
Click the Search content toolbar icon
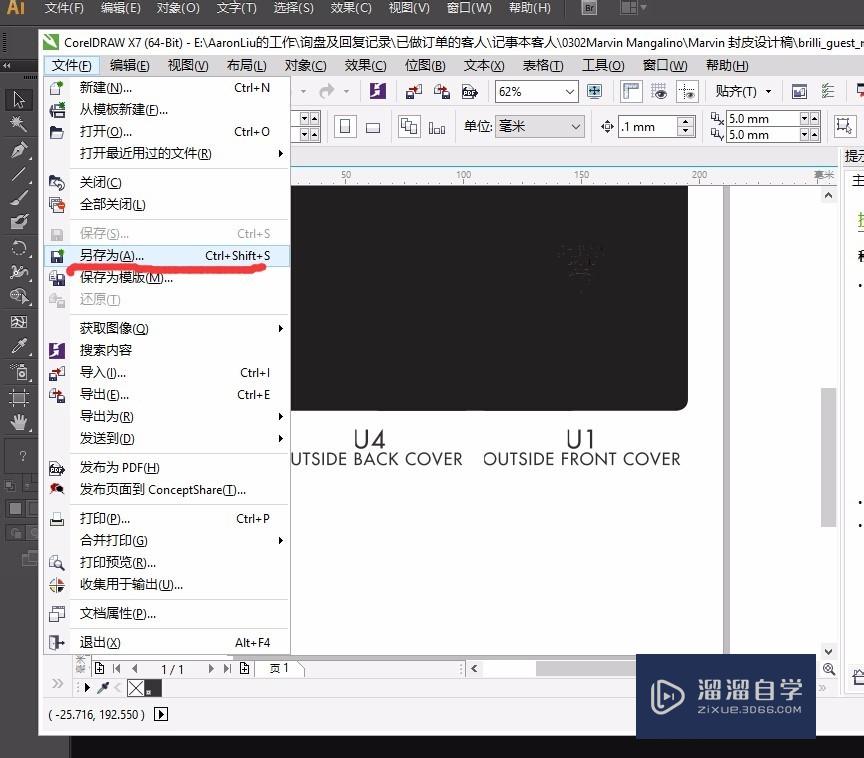coord(377,91)
